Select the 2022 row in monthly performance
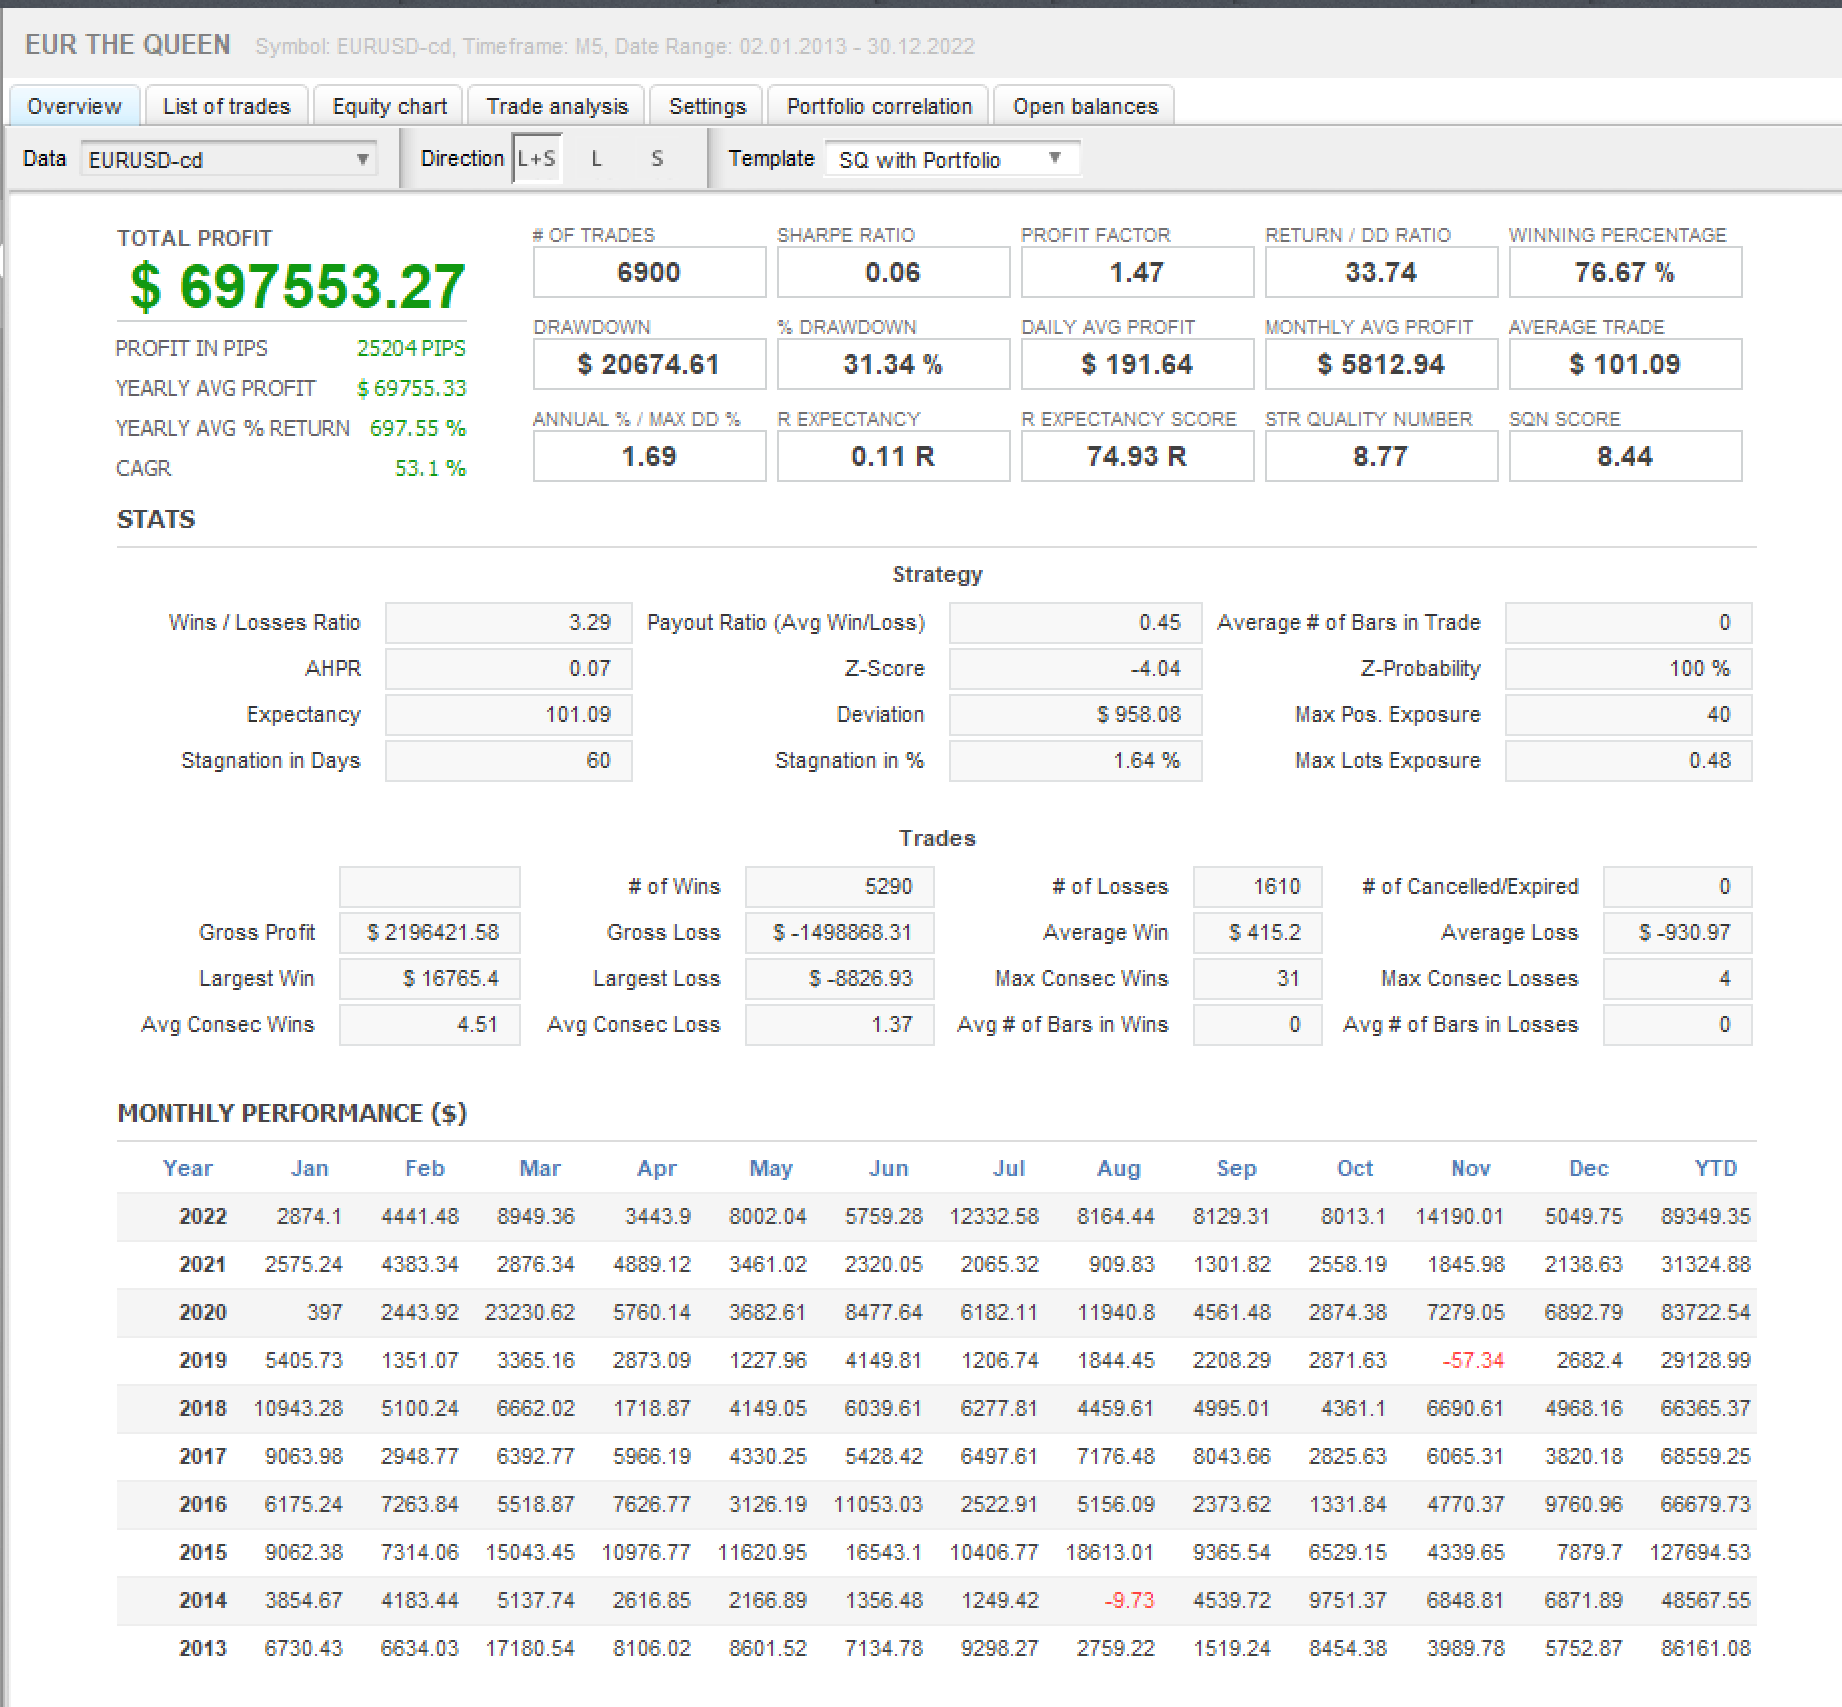Image resolution: width=1842 pixels, height=1707 pixels. click(203, 1216)
